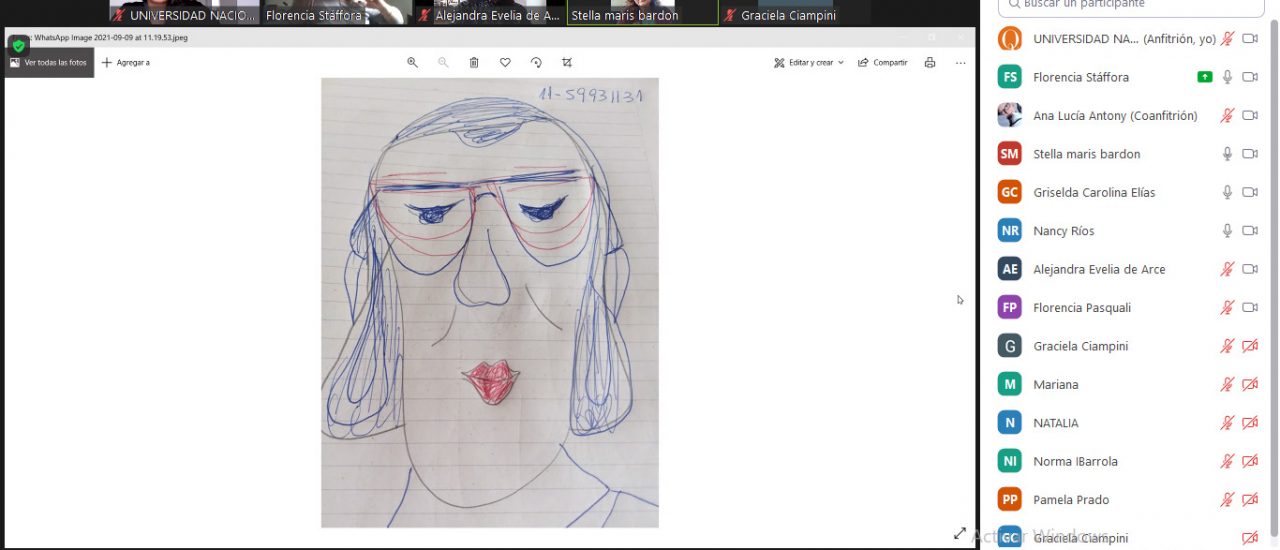This screenshot has height=550, width=1280.
Task: Click the Compartir share button
Action: 883,62
